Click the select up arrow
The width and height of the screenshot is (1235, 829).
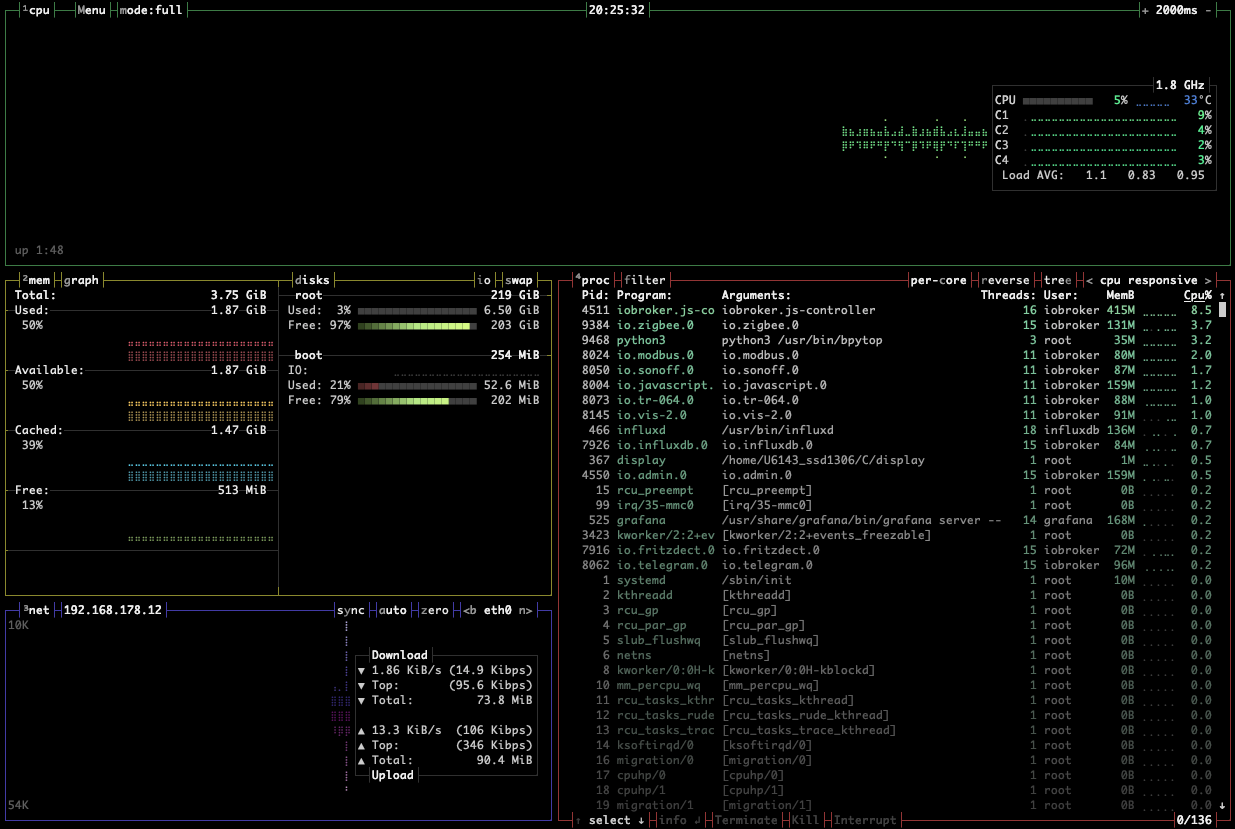(577, 820)
